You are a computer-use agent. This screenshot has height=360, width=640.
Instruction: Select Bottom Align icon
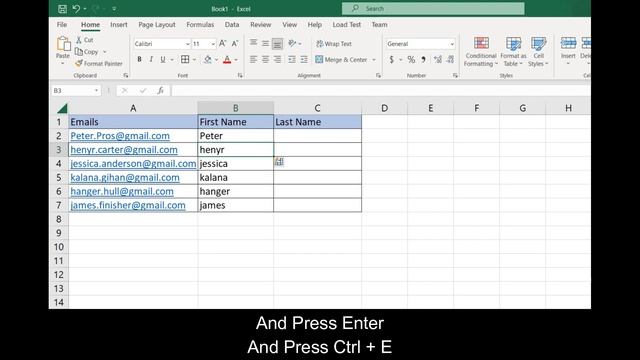pos(277,43)
